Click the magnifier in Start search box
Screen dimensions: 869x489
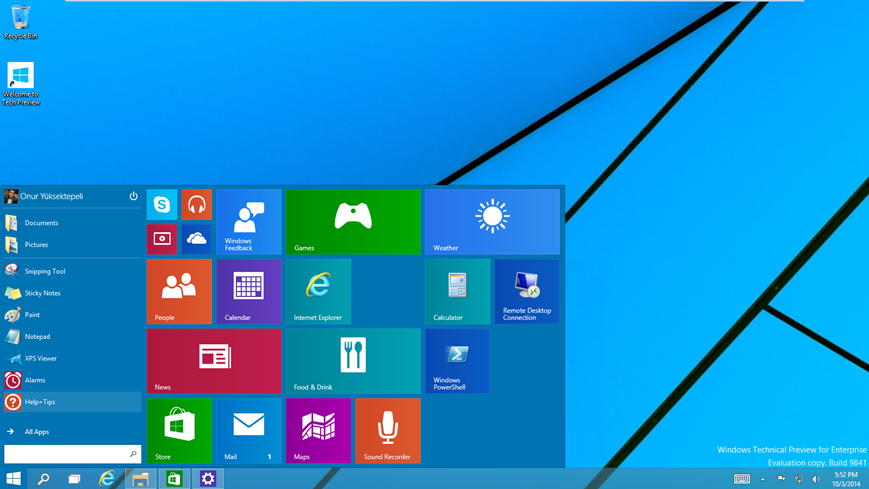click(133, 454)
